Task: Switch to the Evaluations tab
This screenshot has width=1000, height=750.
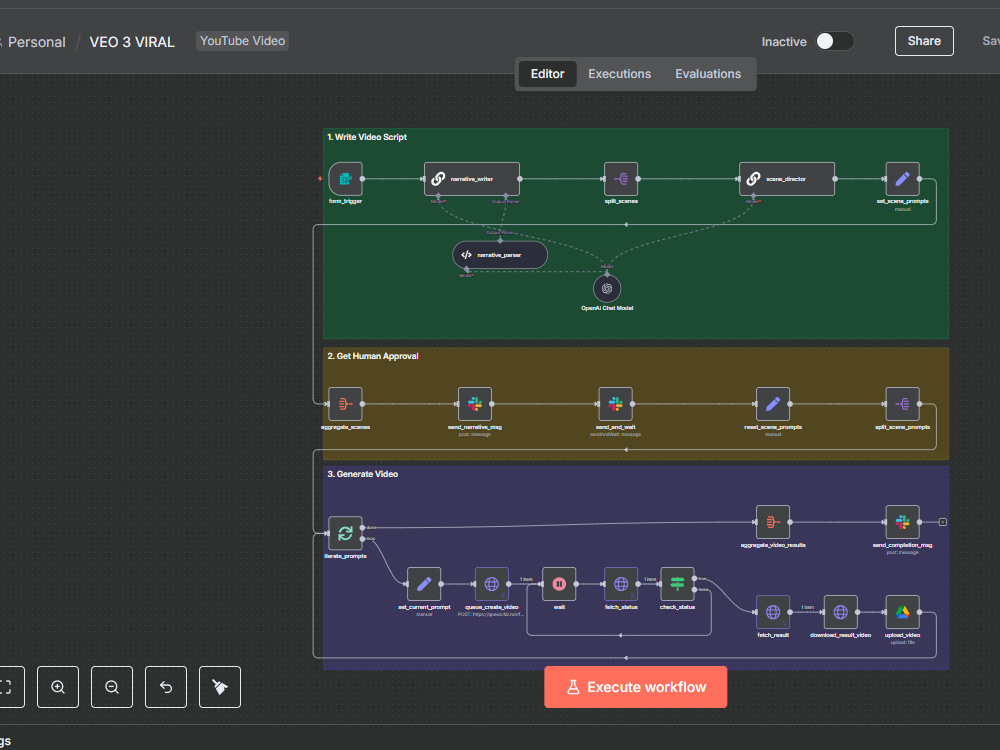Action: 708,74
